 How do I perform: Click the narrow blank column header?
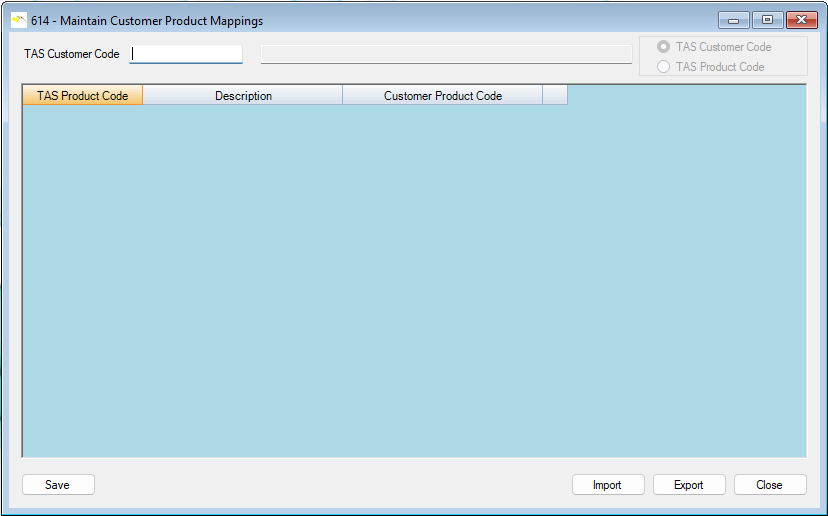(555, 96)
